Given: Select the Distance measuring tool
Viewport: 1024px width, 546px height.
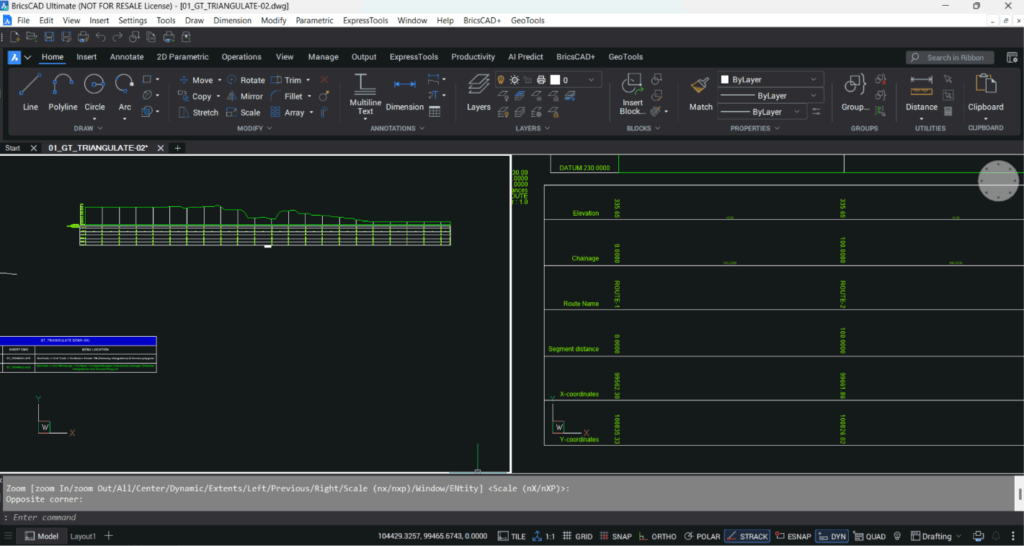Looking at the screenshot, I should pyautogui.click(x=921, y=91).
